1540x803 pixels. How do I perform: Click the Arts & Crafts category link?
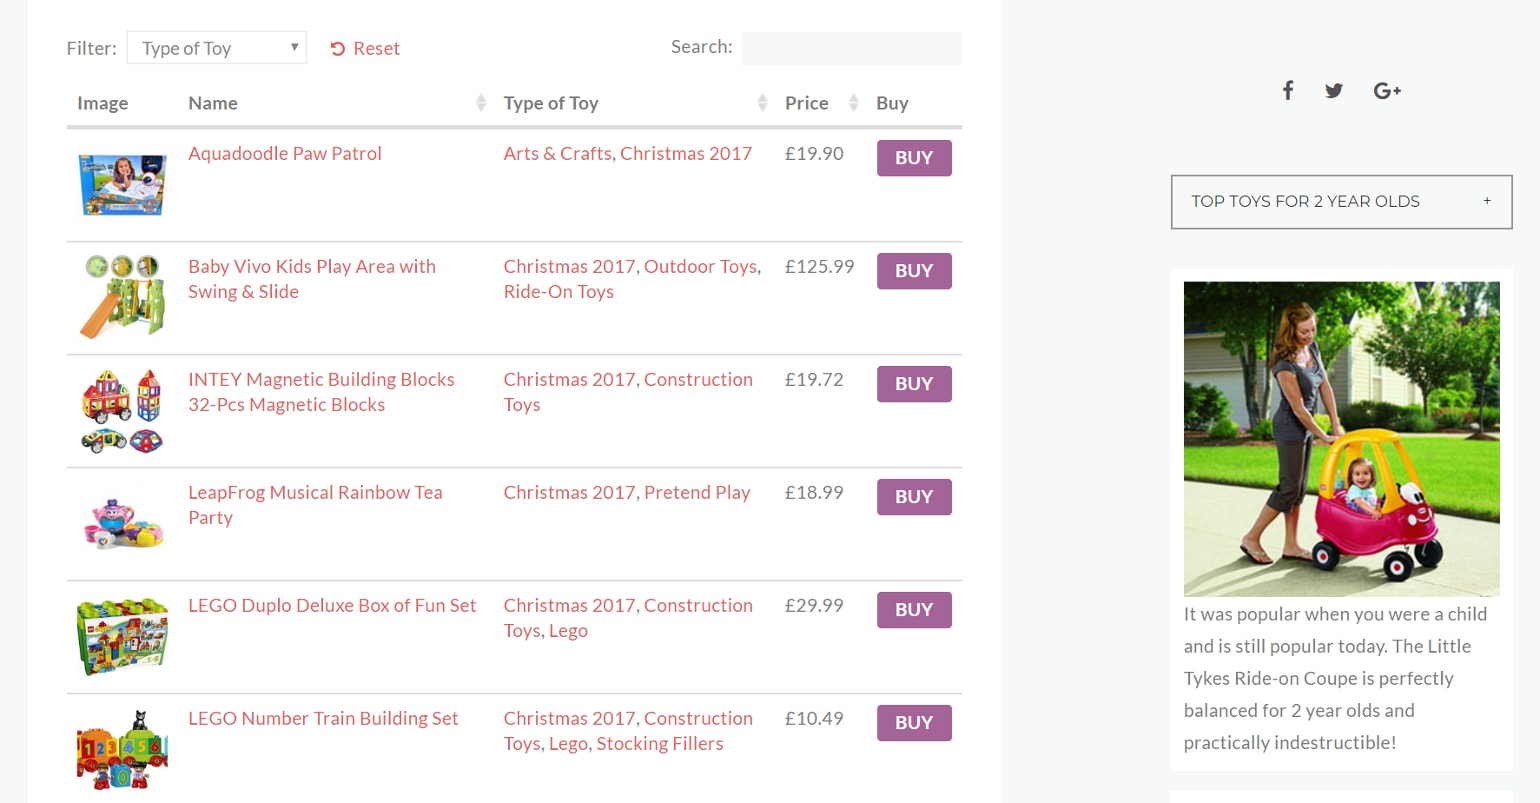click(557, 154)
